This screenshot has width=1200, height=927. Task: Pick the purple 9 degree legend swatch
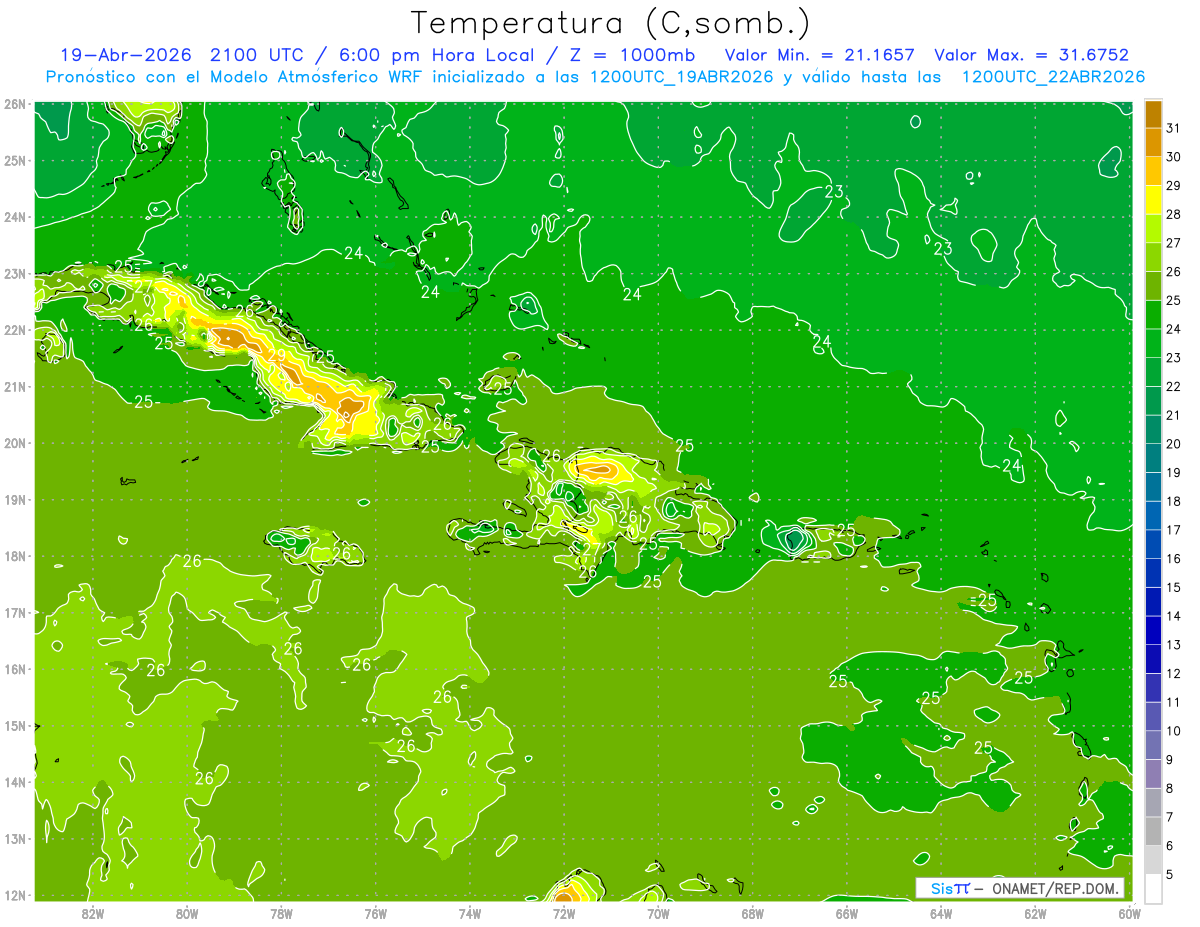point(1153,773)
